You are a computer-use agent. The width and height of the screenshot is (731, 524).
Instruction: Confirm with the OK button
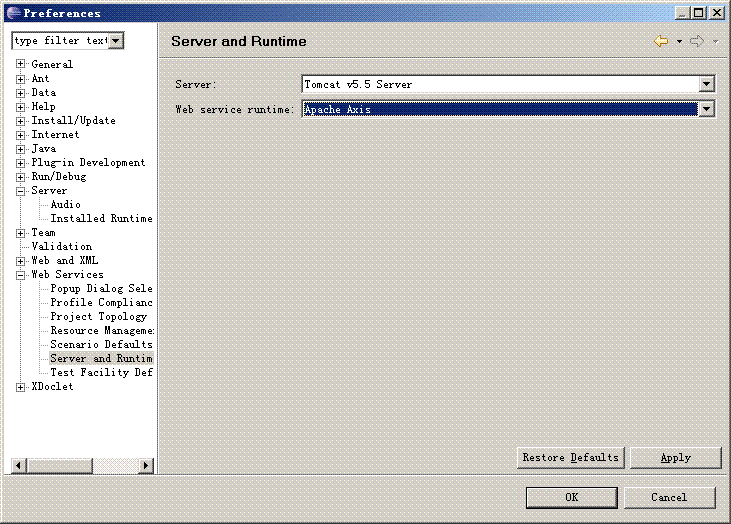572,497
